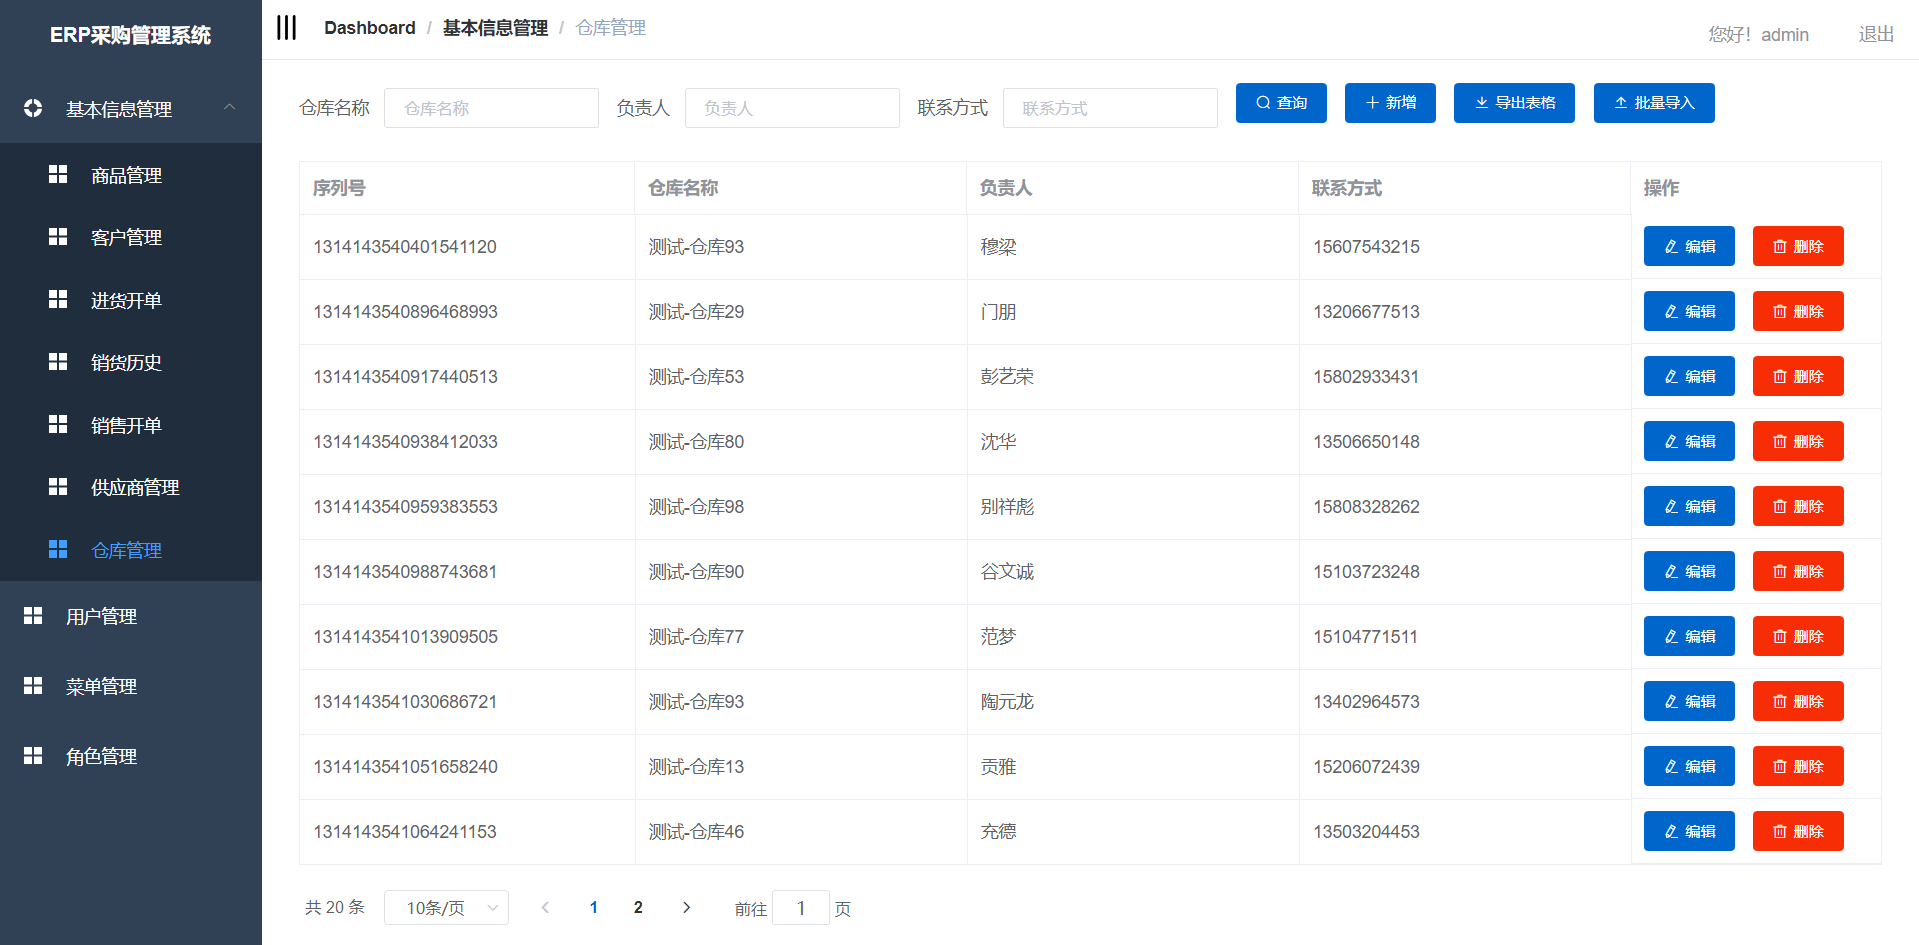Click the grid icon beside 菜单管理
Screen dimensions: 1919x945
[33, 685]
